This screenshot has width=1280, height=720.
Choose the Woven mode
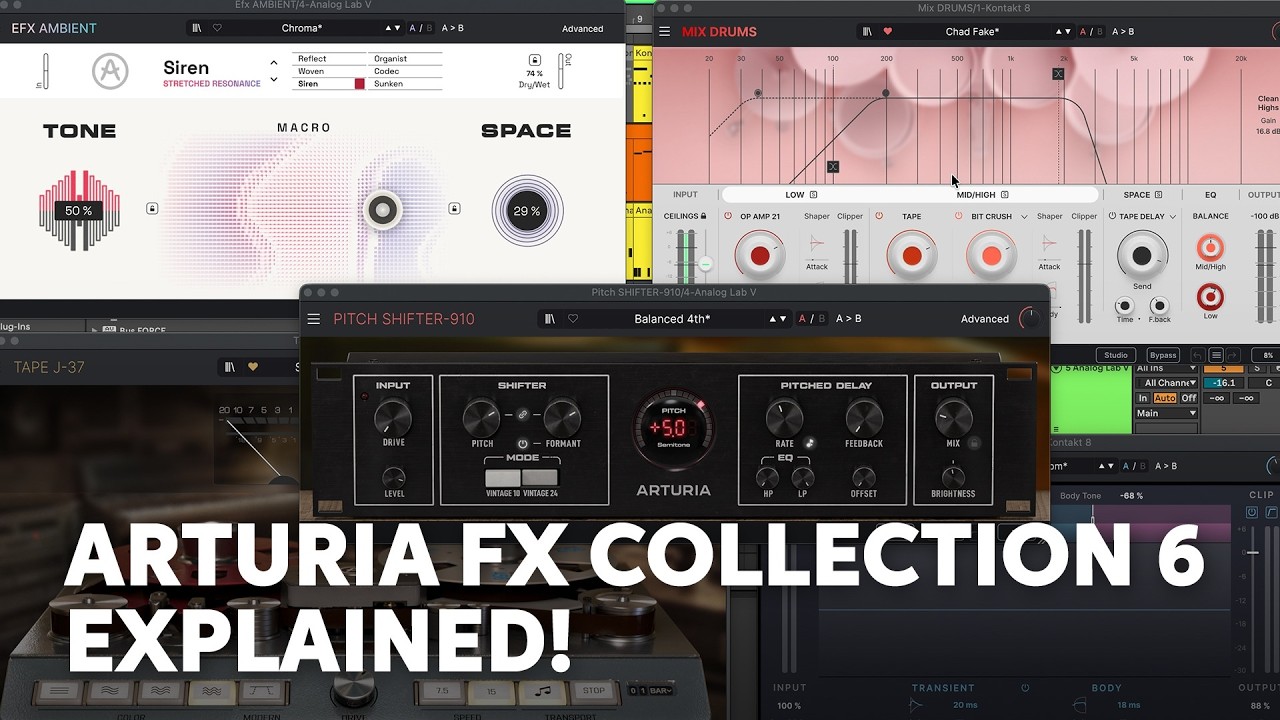(x=329, y=71)
